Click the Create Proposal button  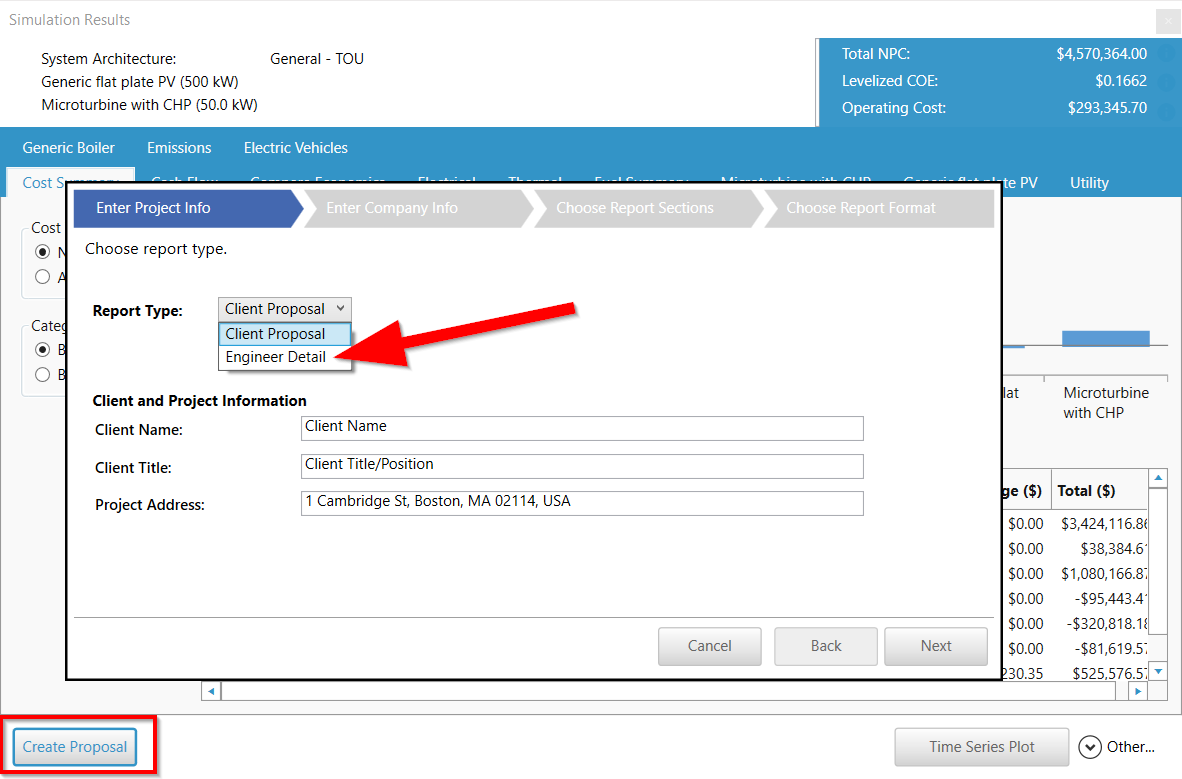pyautogui.click(x=75, y=747)
